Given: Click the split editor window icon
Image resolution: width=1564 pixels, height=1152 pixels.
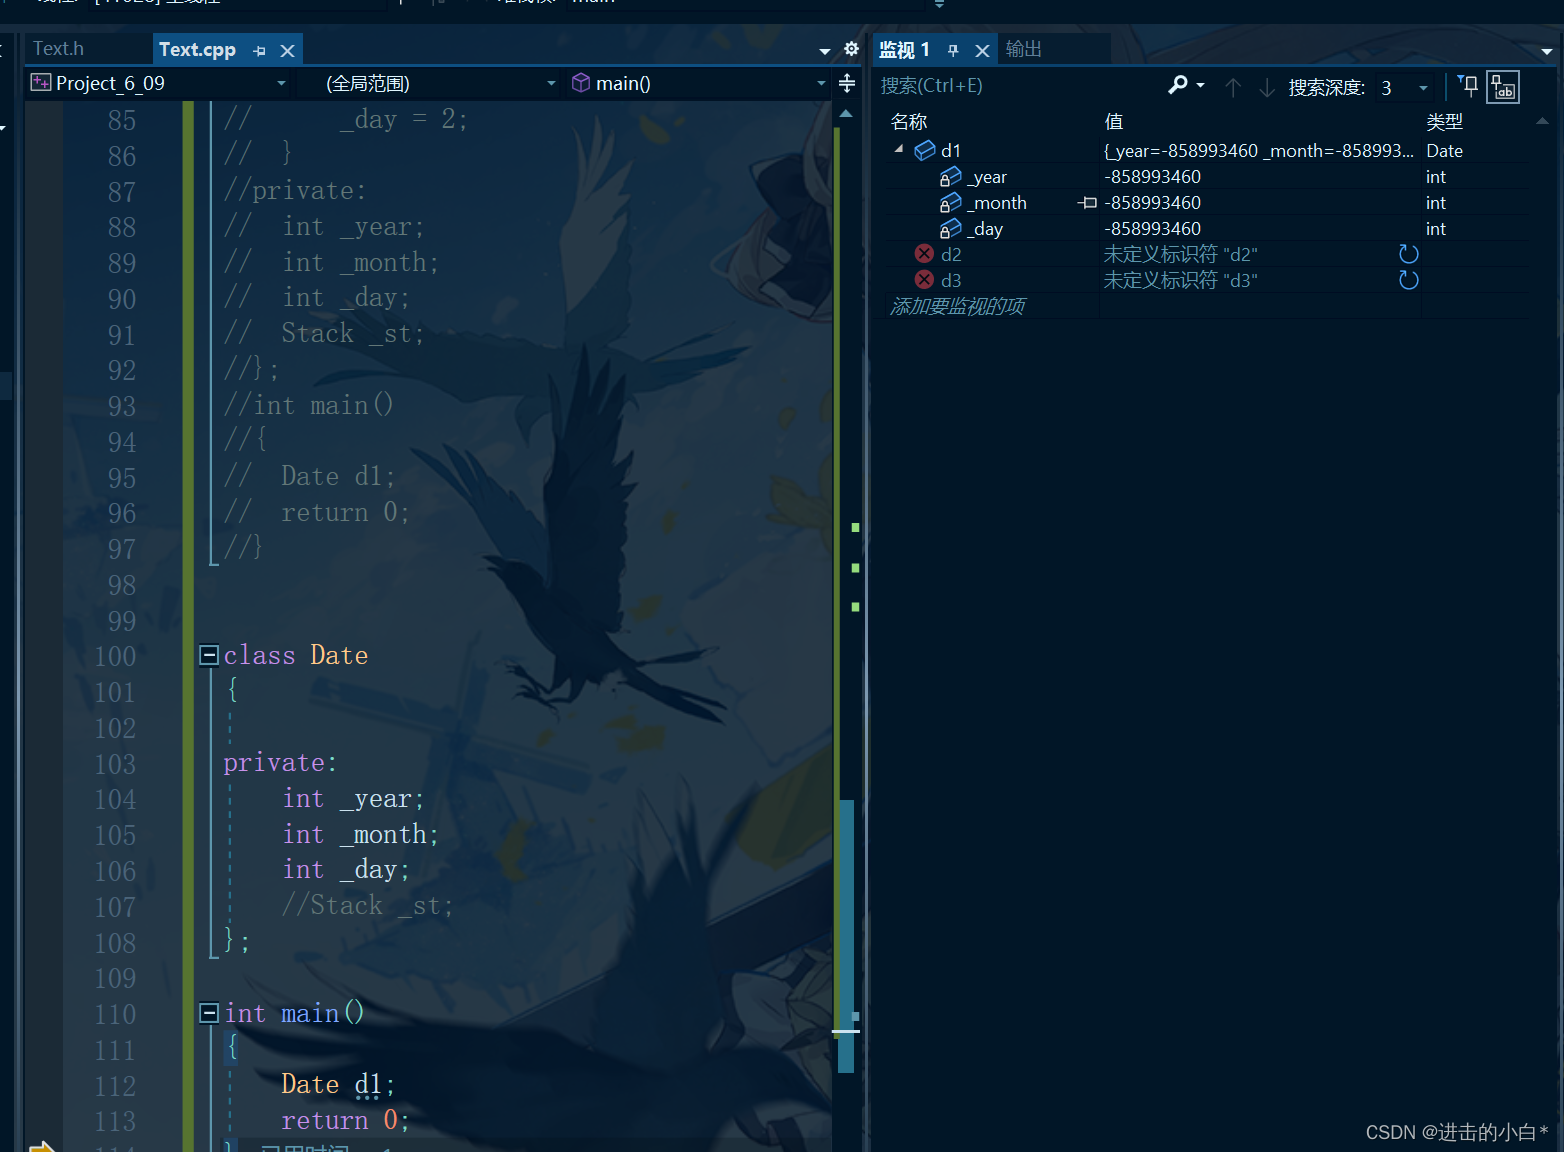Looking at the screenshot, I should 847,84.
